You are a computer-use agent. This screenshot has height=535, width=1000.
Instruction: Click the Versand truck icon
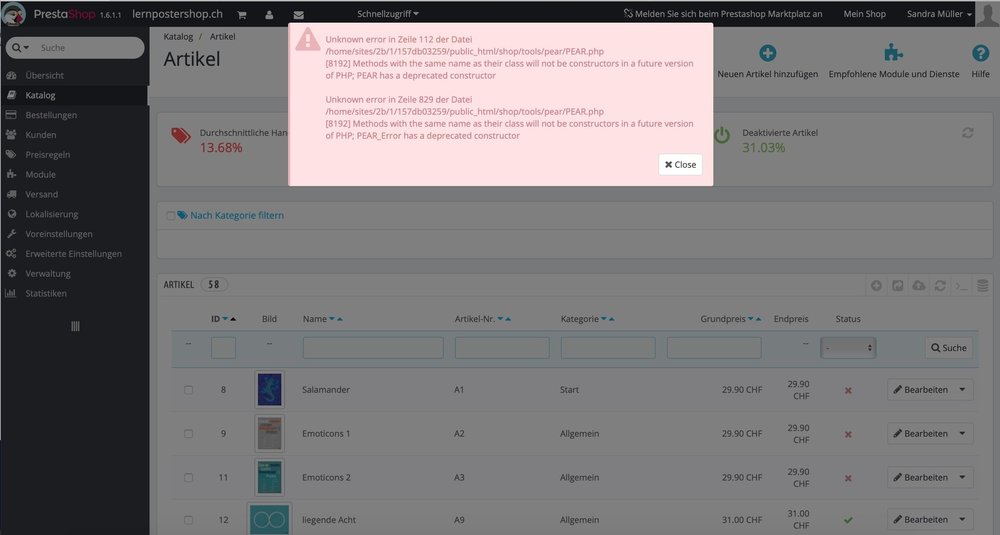(x=11, y=194)
